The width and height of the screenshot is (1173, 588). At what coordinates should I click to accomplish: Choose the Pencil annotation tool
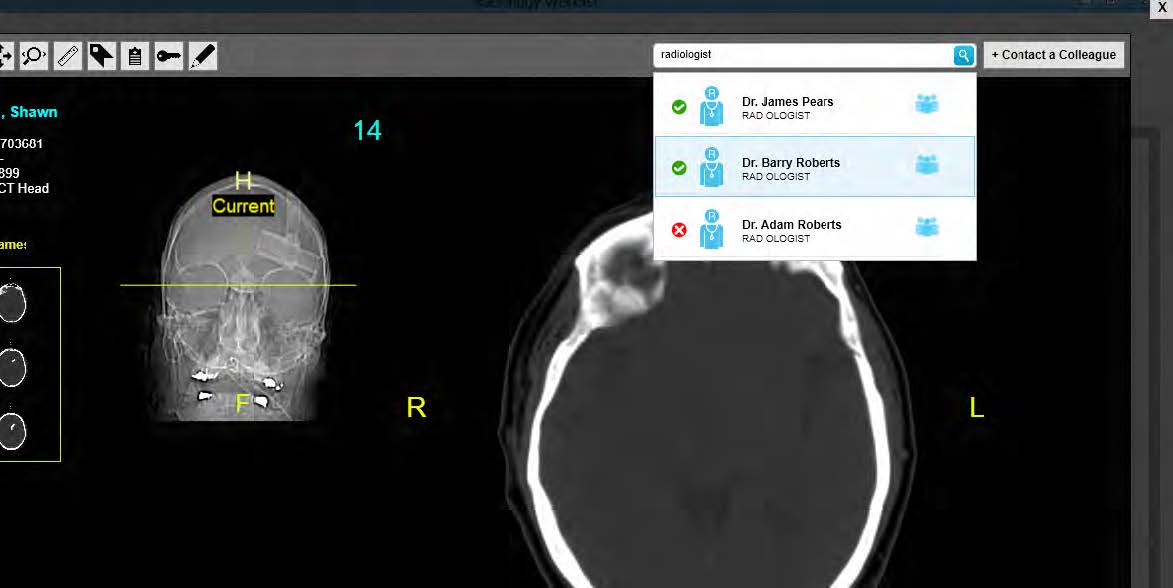coord(202,56)
